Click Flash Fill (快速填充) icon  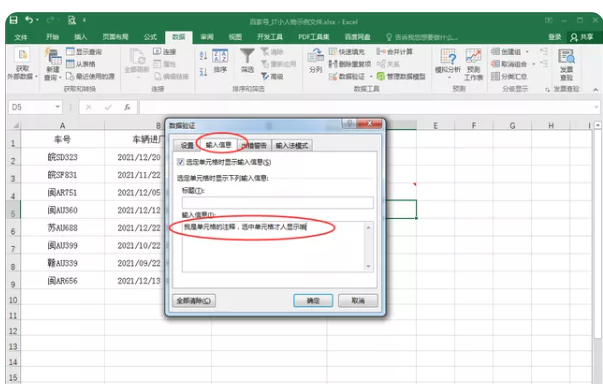(x=333, y=52)
